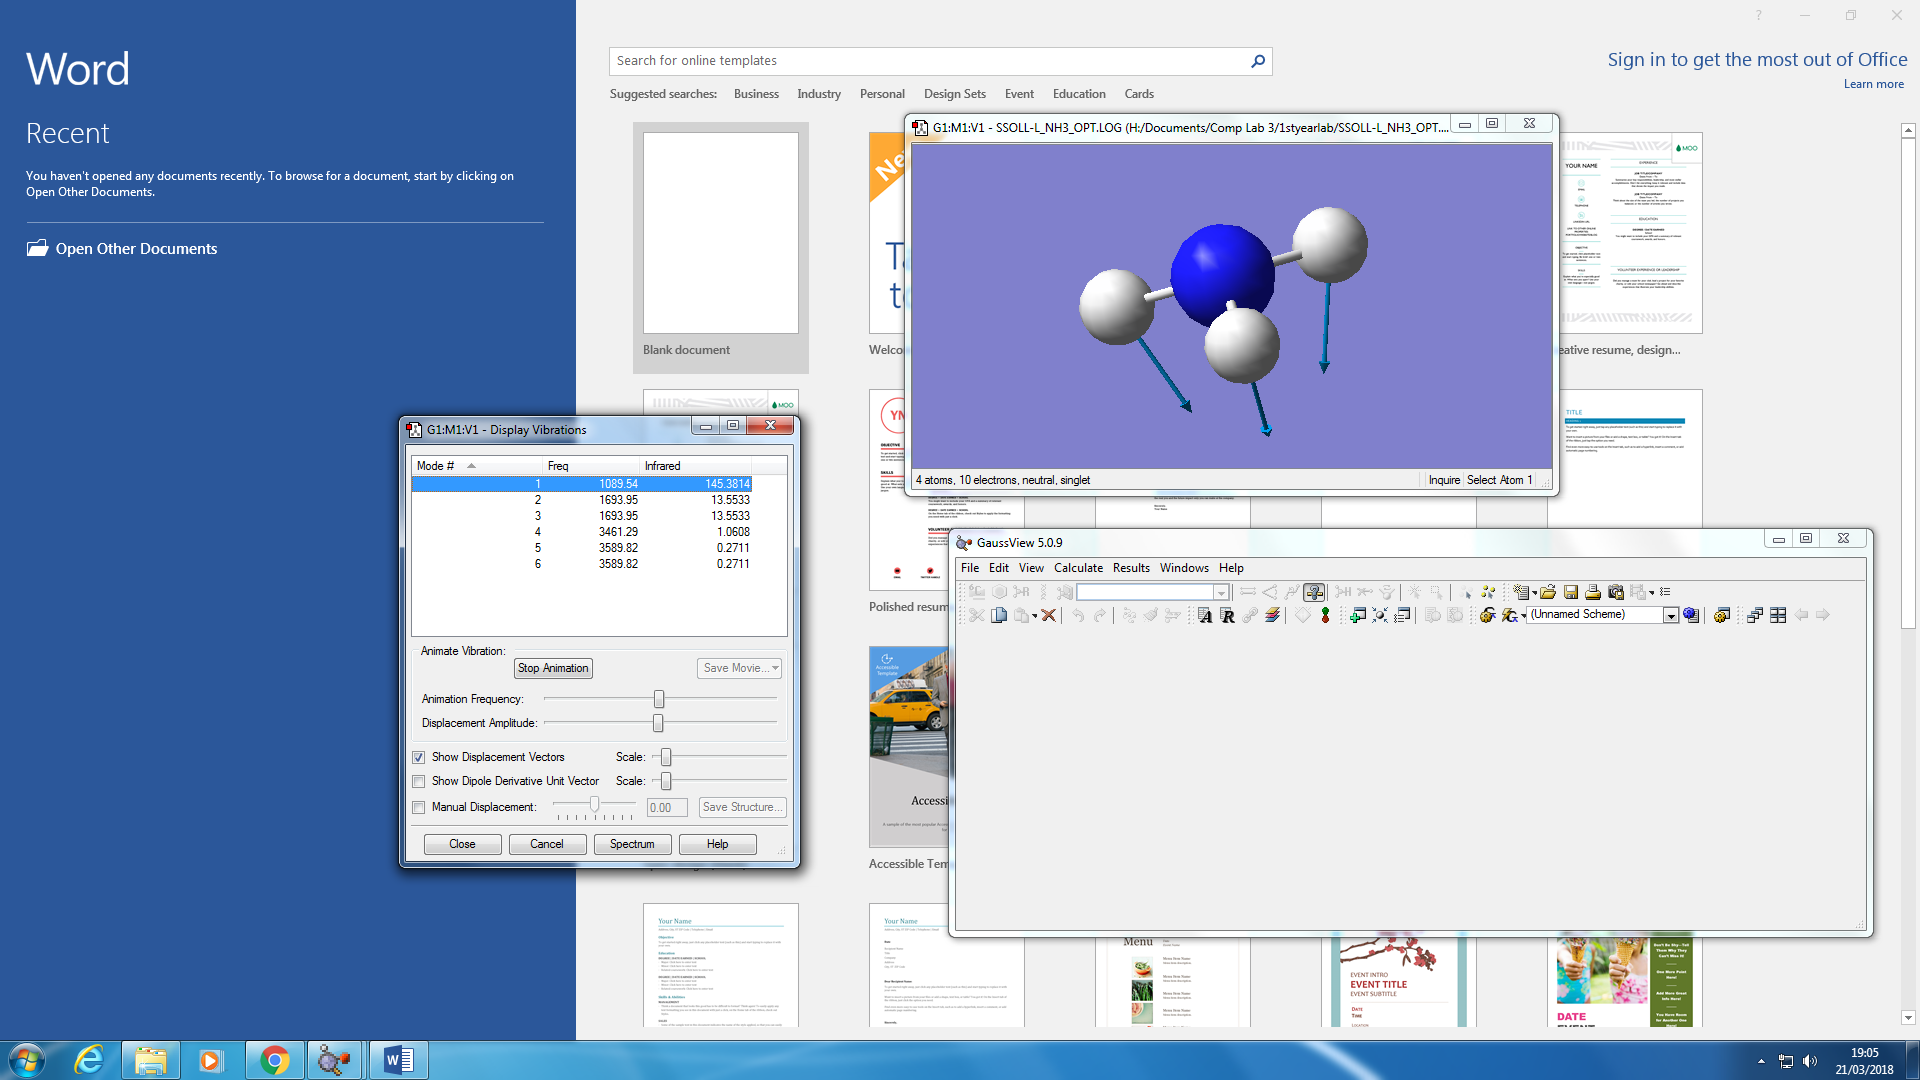Expand the Unnamed Scheme dropdown
This screenshot has width=1920, height=1080.
[x=1671, y=615]
